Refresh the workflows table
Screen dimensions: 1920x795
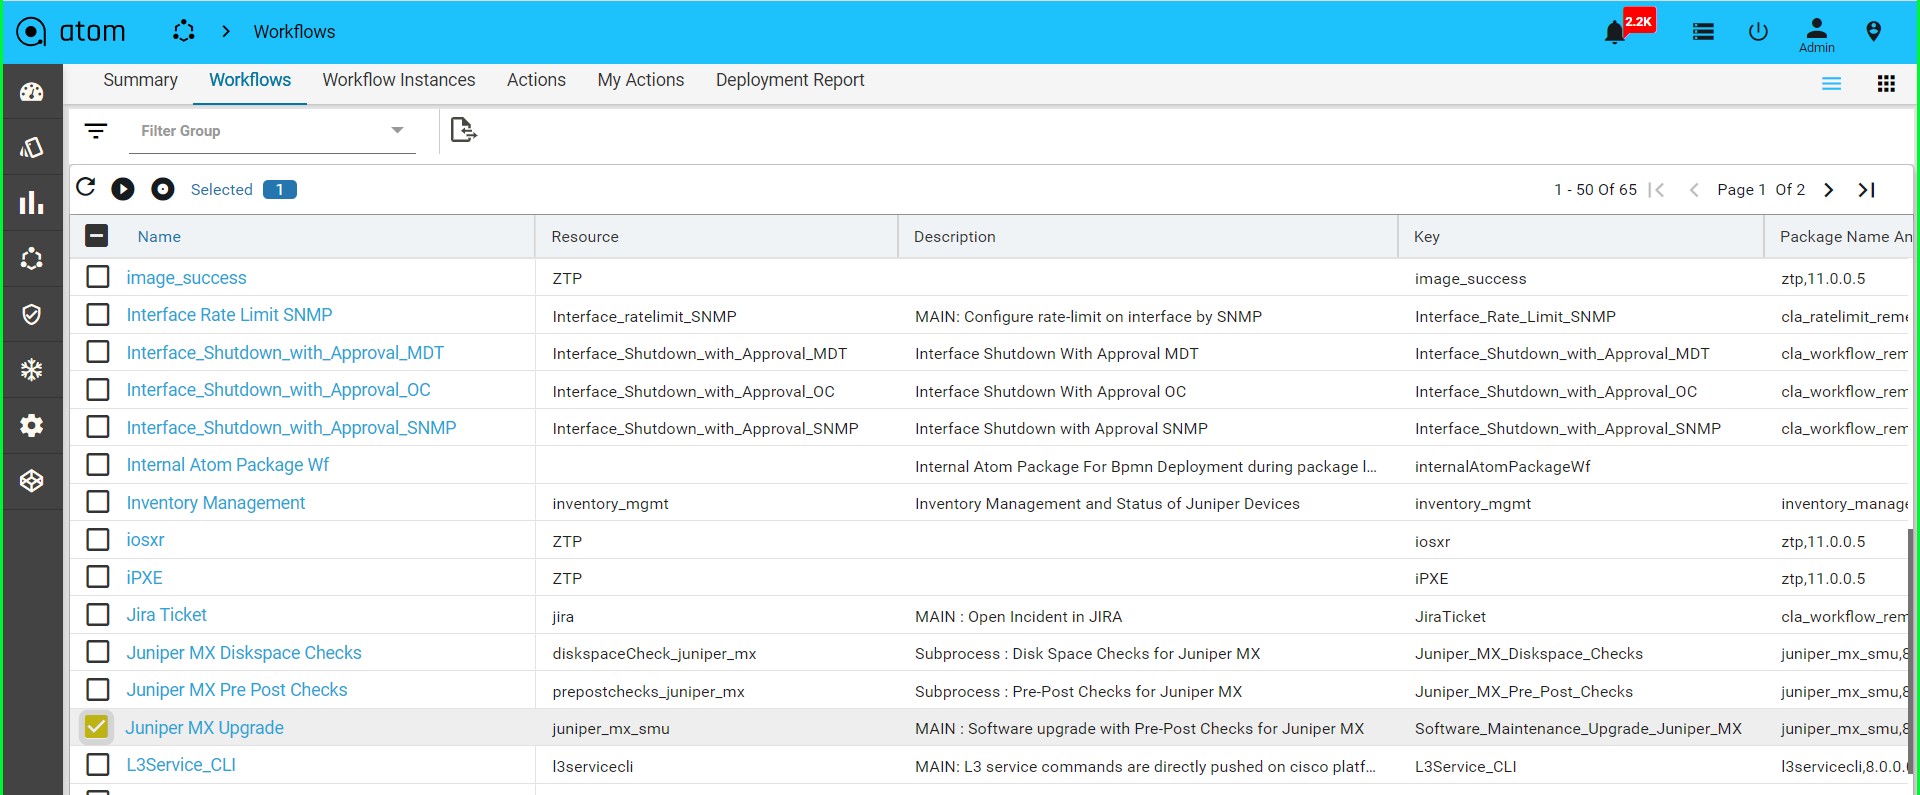pyautogui.click(x=86, y=187)
